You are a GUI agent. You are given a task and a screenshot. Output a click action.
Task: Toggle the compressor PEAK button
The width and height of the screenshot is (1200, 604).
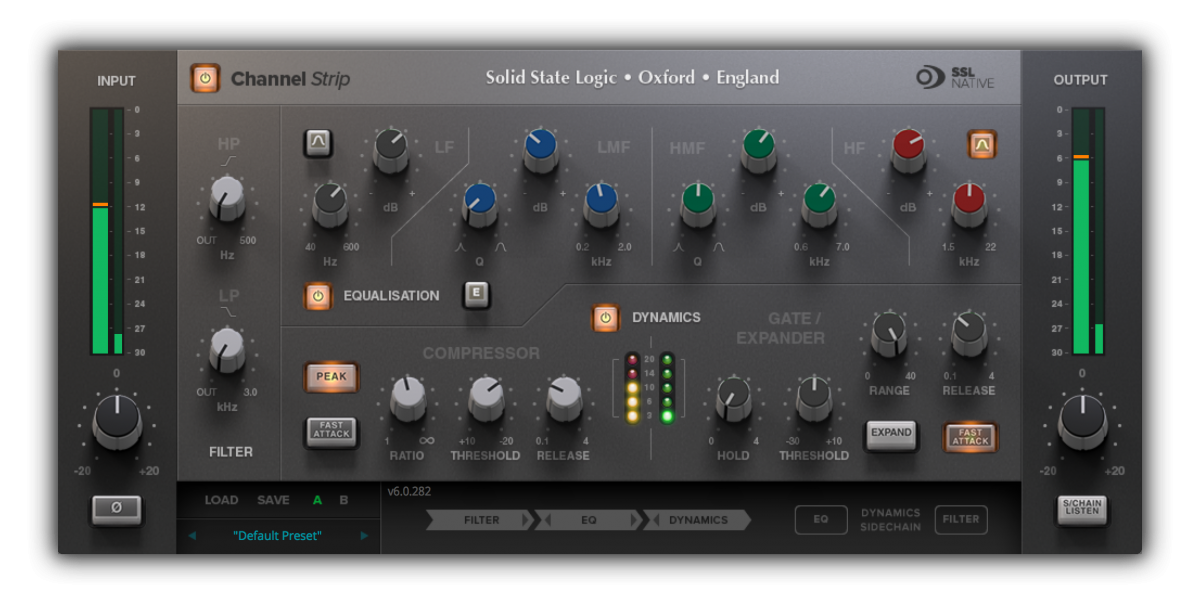coord(331,377)
